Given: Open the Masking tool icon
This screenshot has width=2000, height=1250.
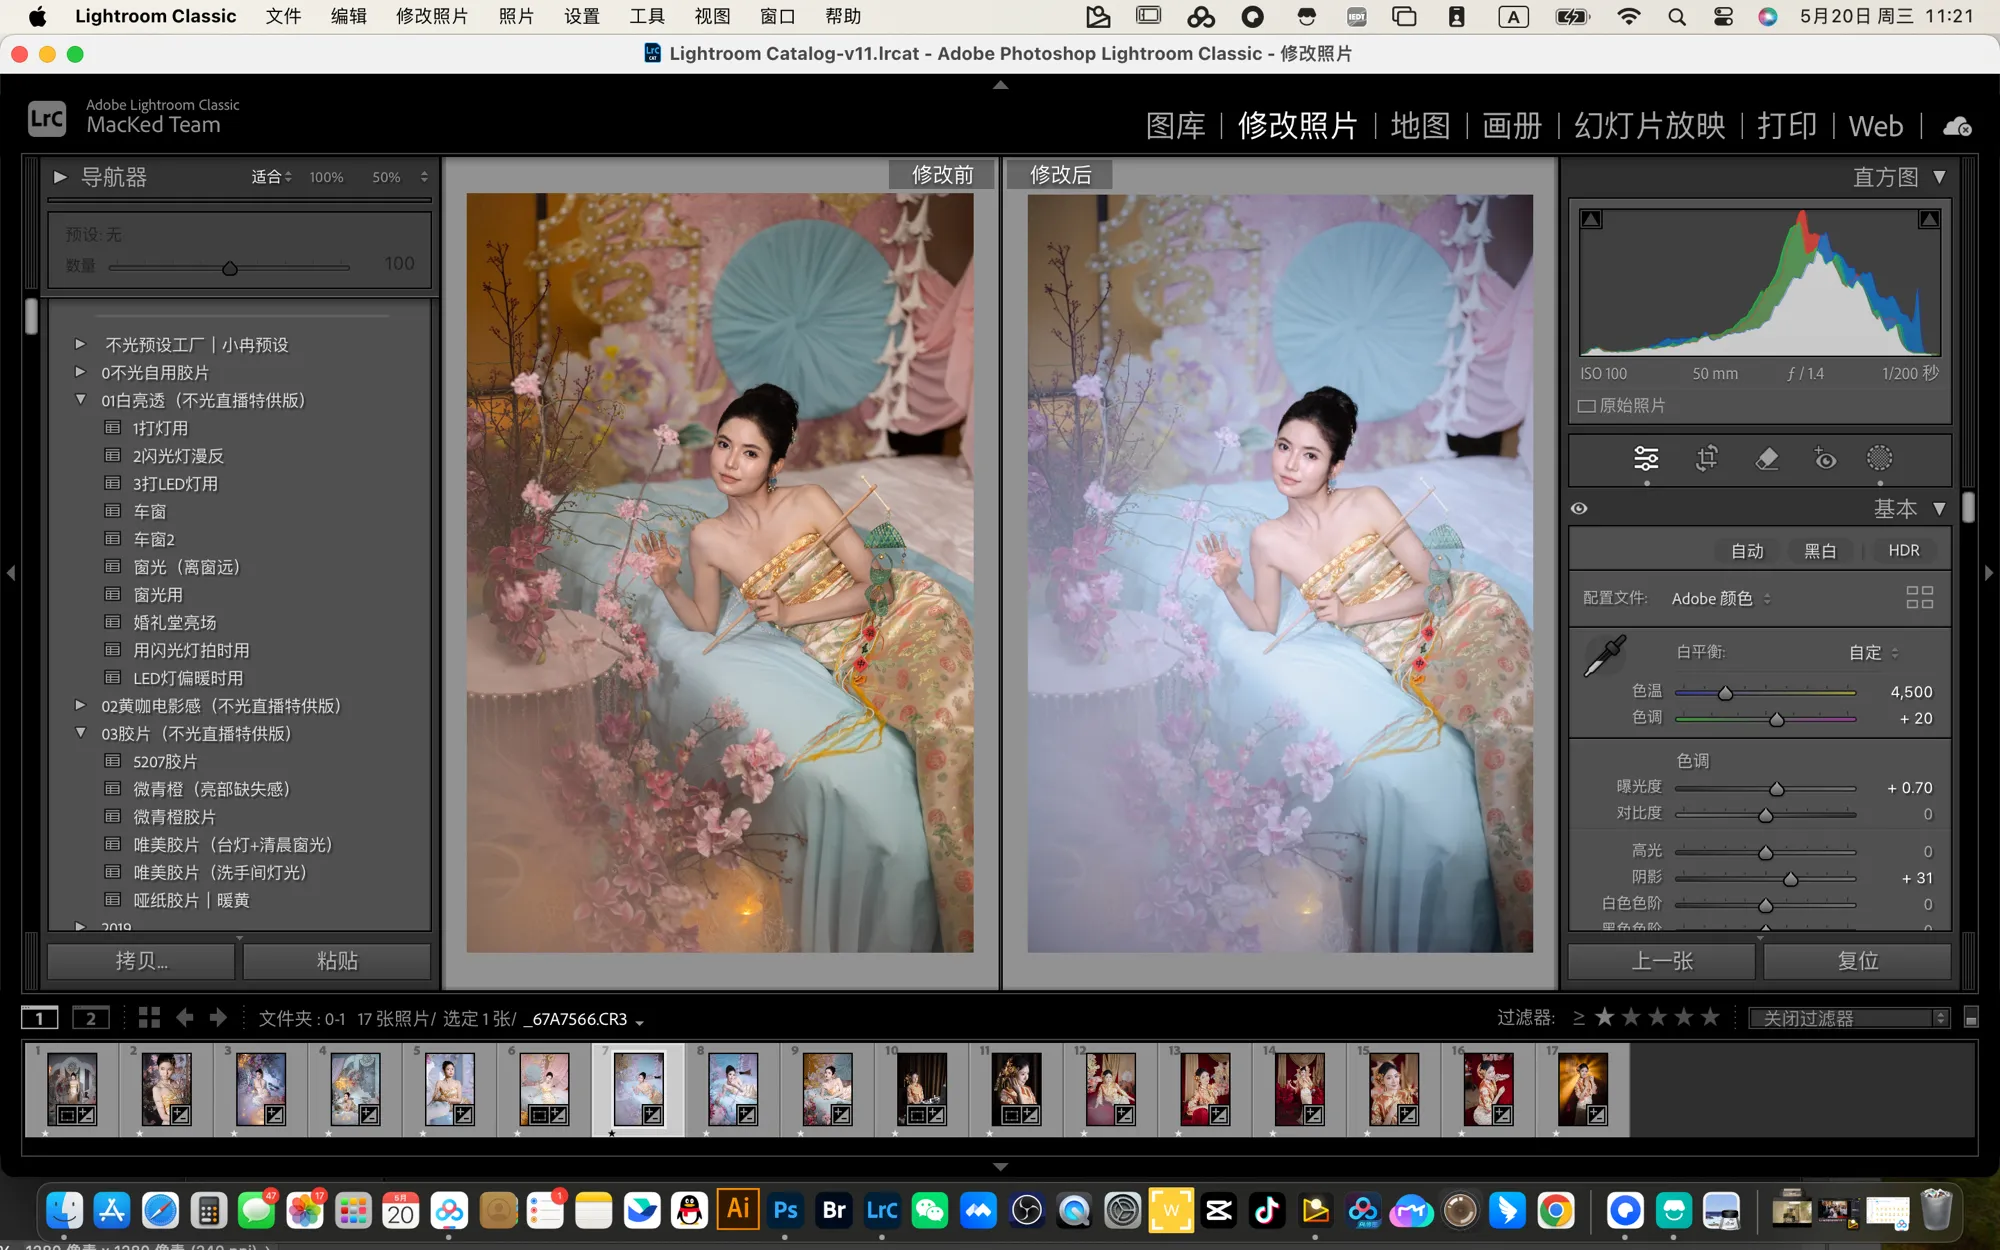Looking at the screenshot, I should 1880,459.
